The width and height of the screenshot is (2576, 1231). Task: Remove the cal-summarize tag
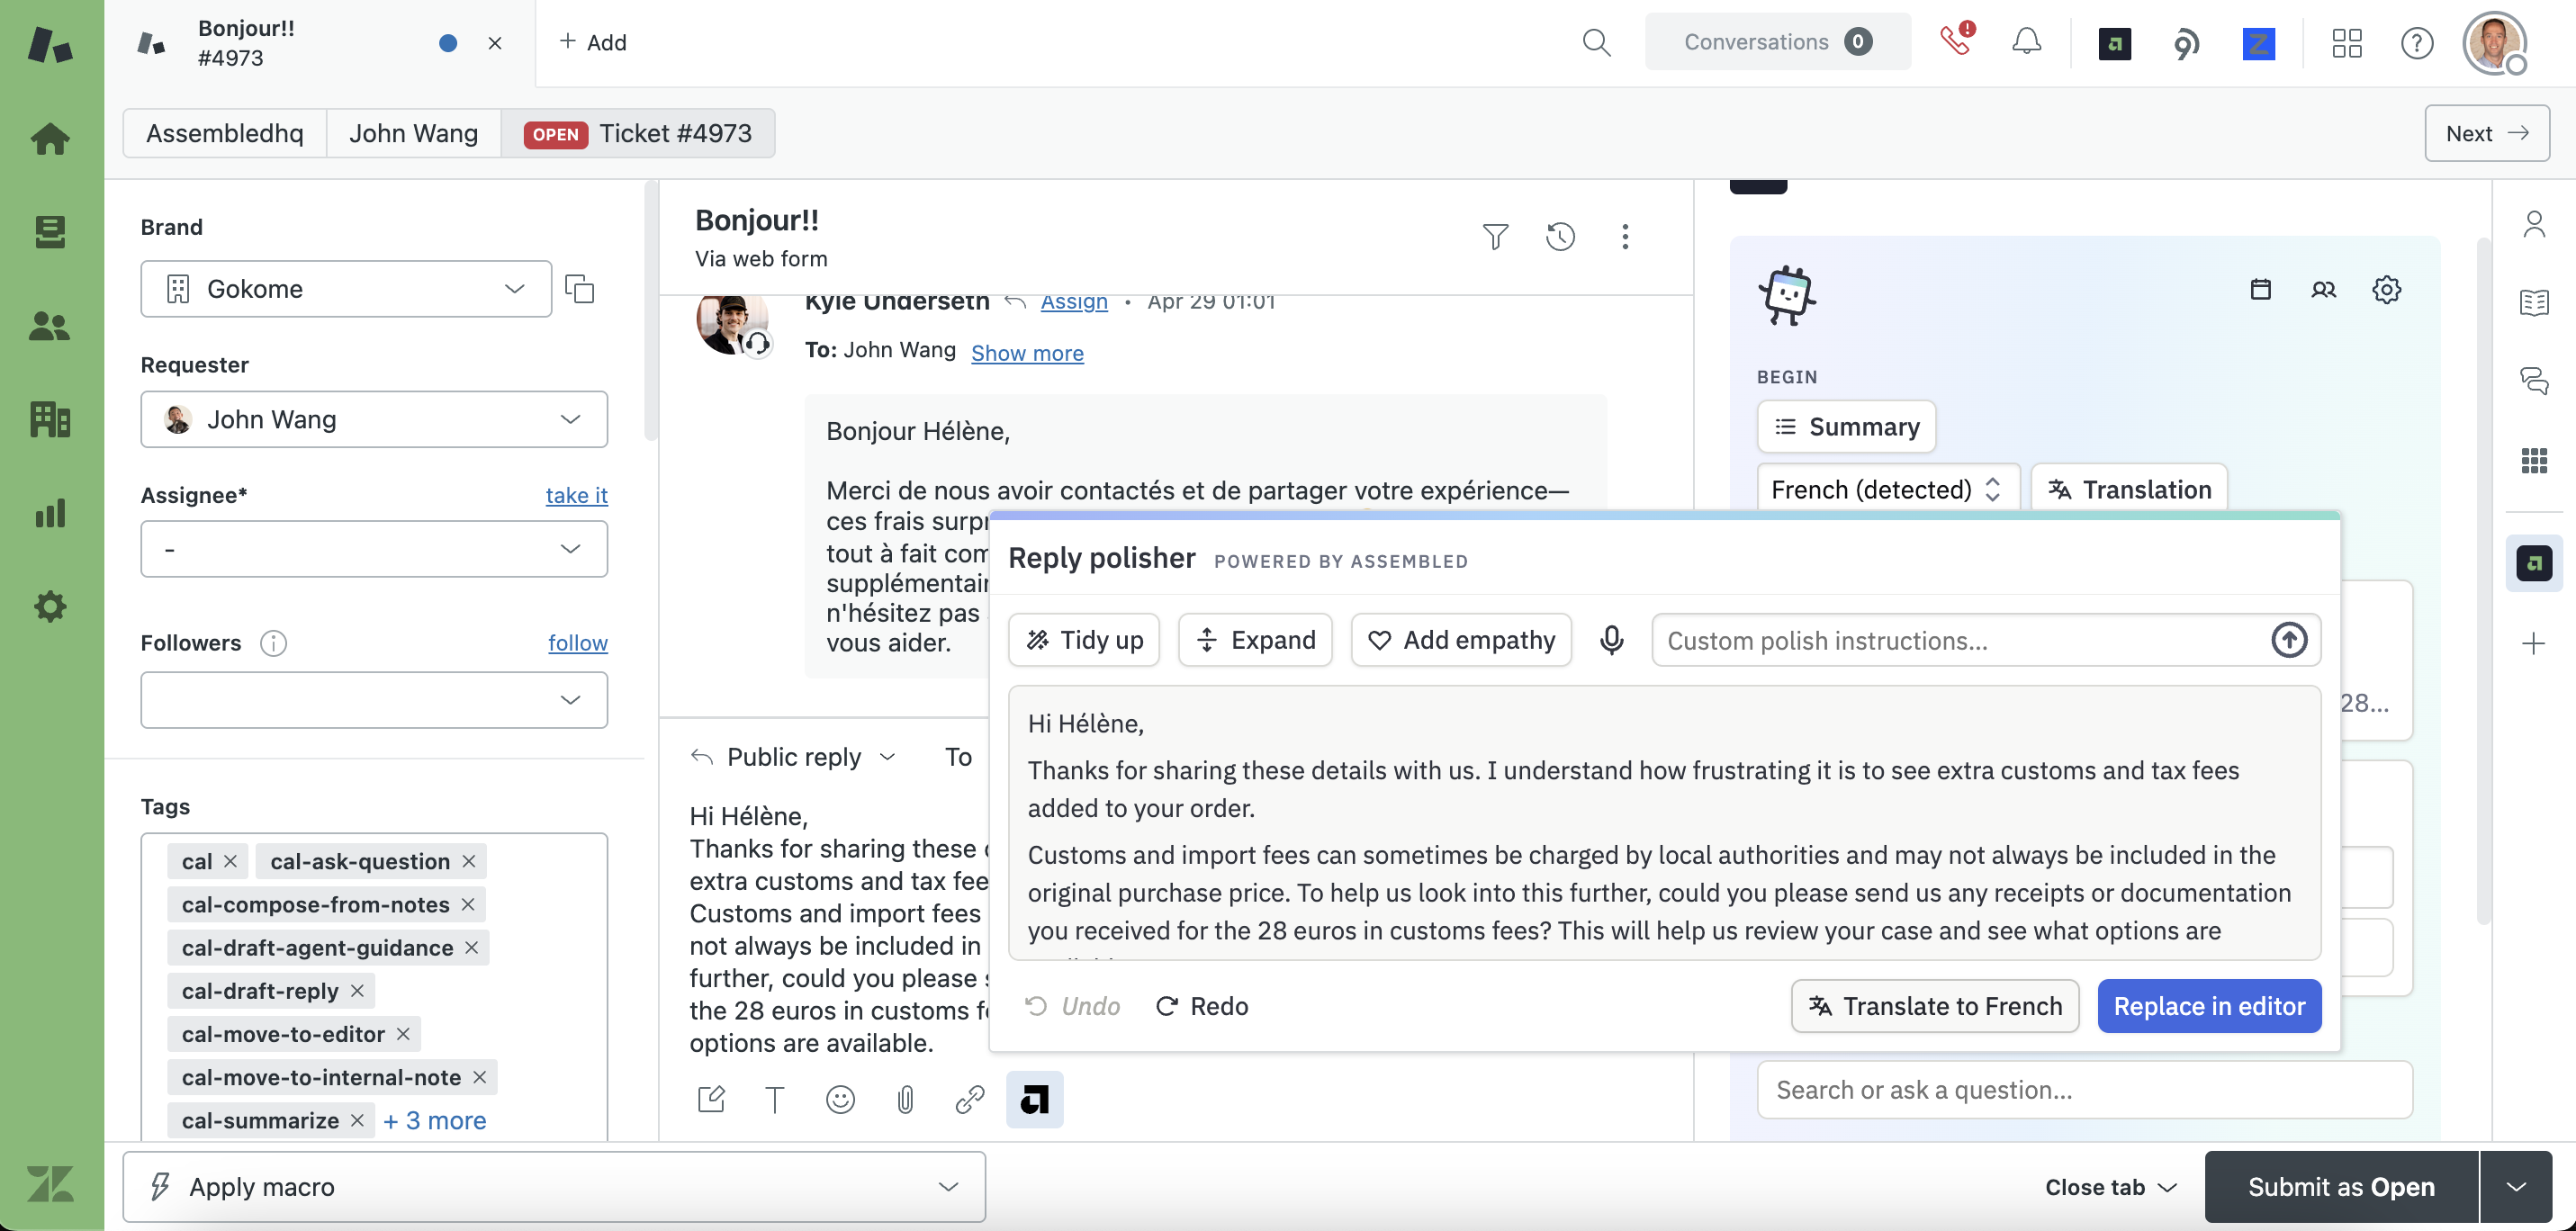[x=357, y=1121]
